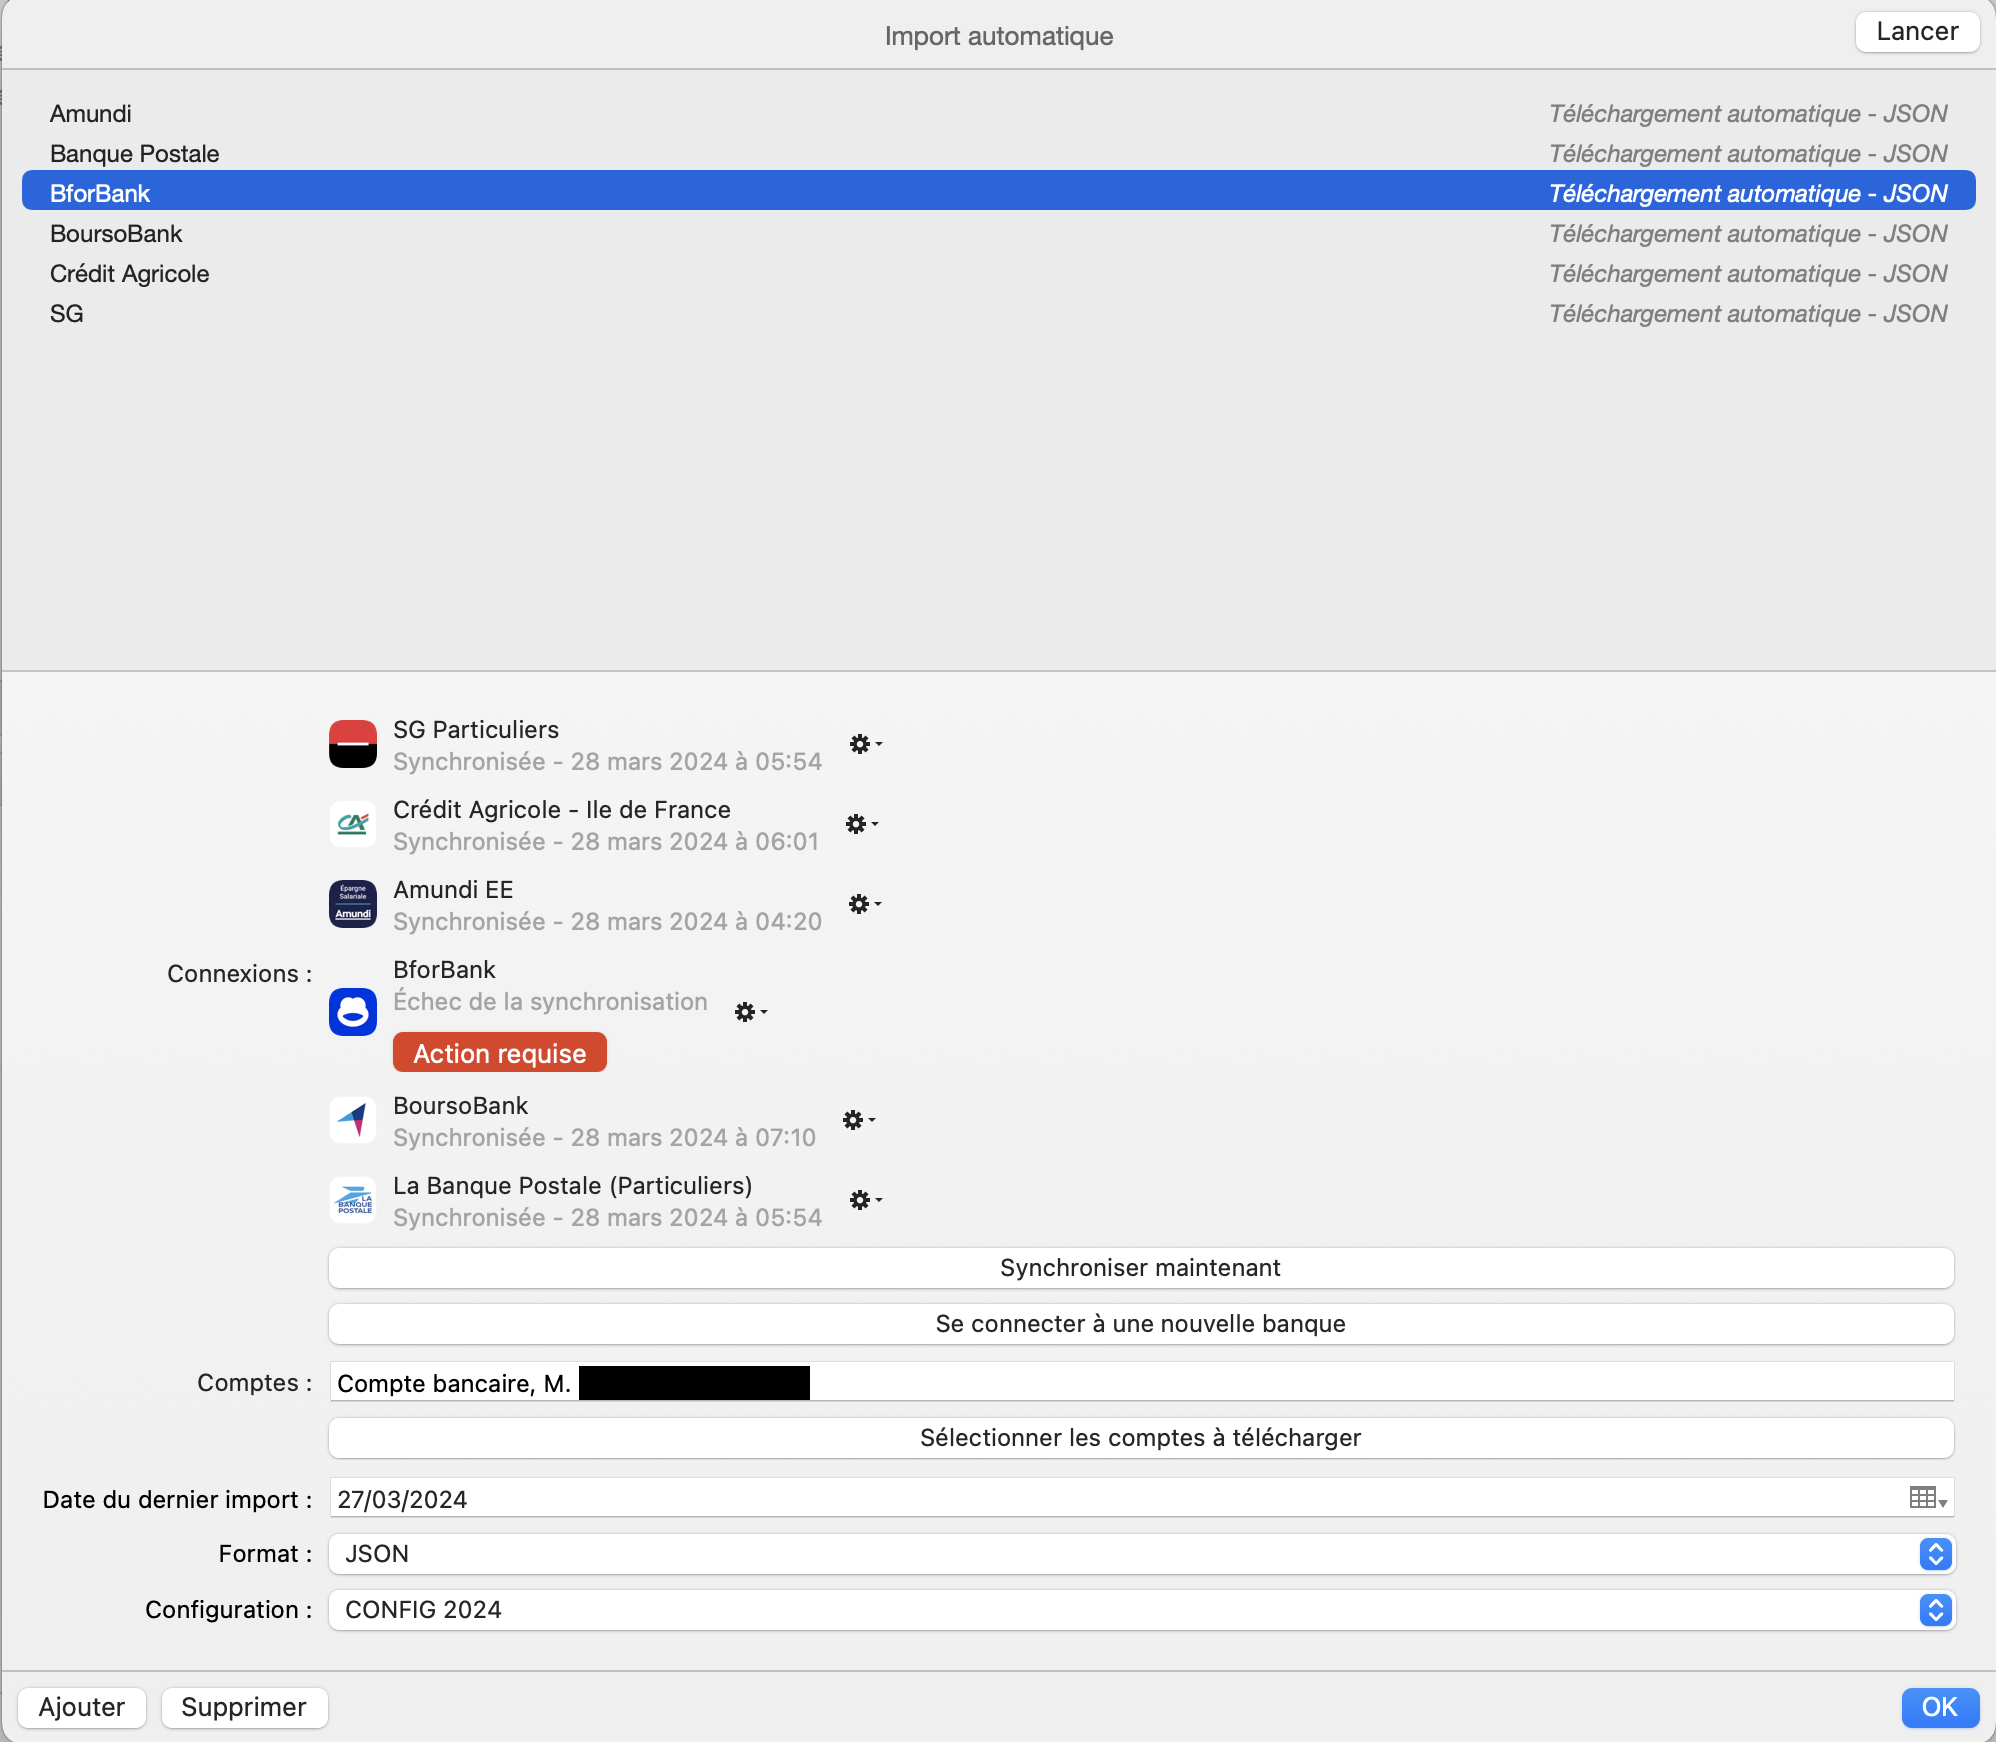The image size is (1996, 1742).
Task: Open the Configuration CONFIG 2024 dropdown
Action: click(1141, 1610)
